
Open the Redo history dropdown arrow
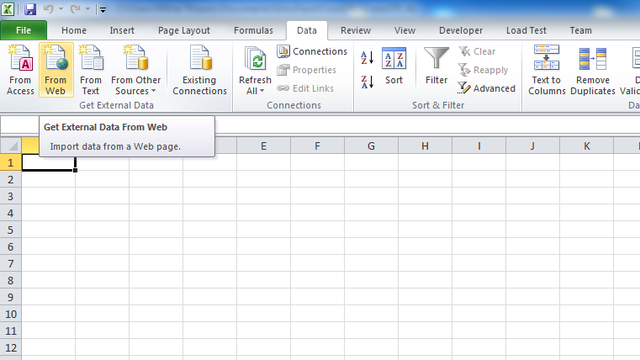[x=88, y=9]
